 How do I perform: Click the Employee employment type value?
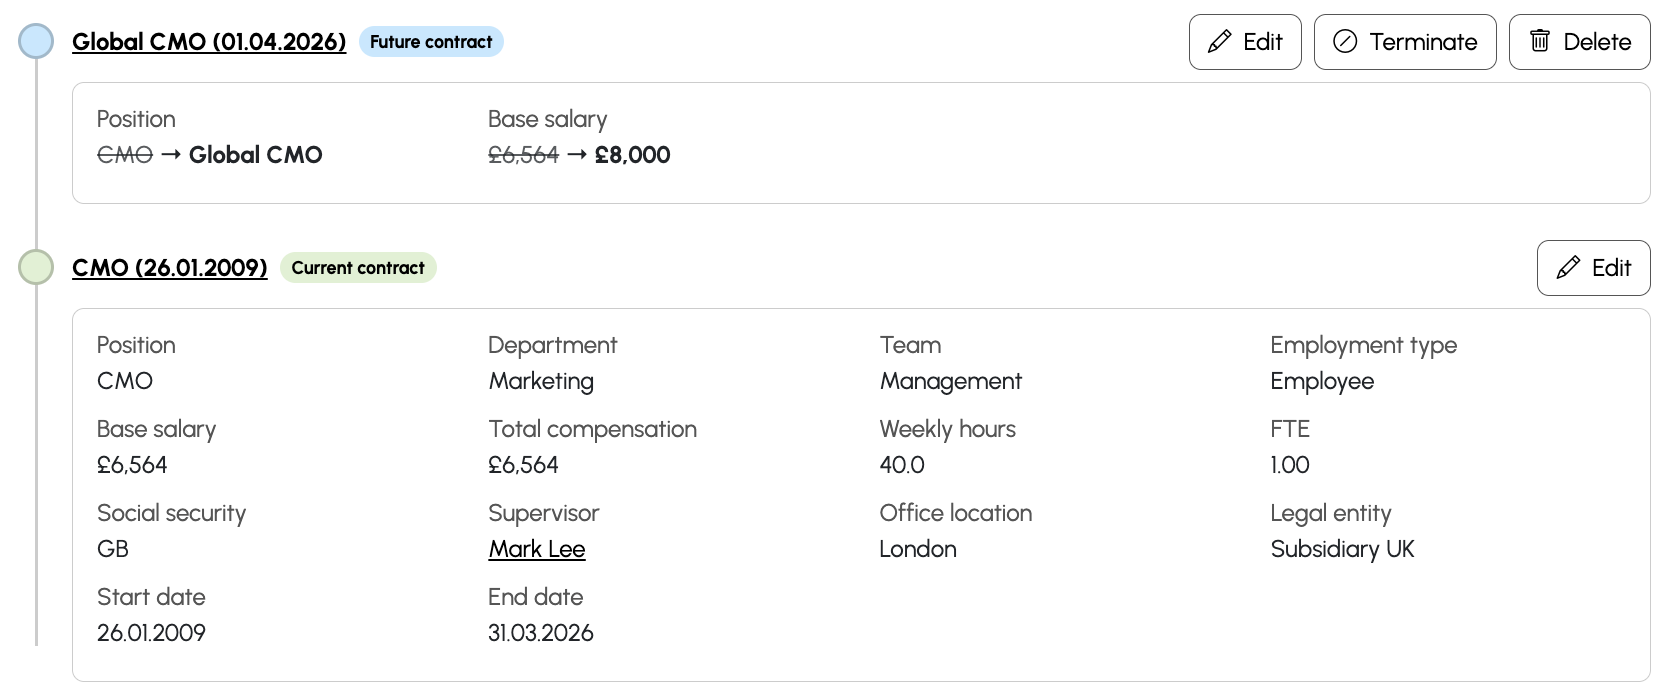point(1322,381)
